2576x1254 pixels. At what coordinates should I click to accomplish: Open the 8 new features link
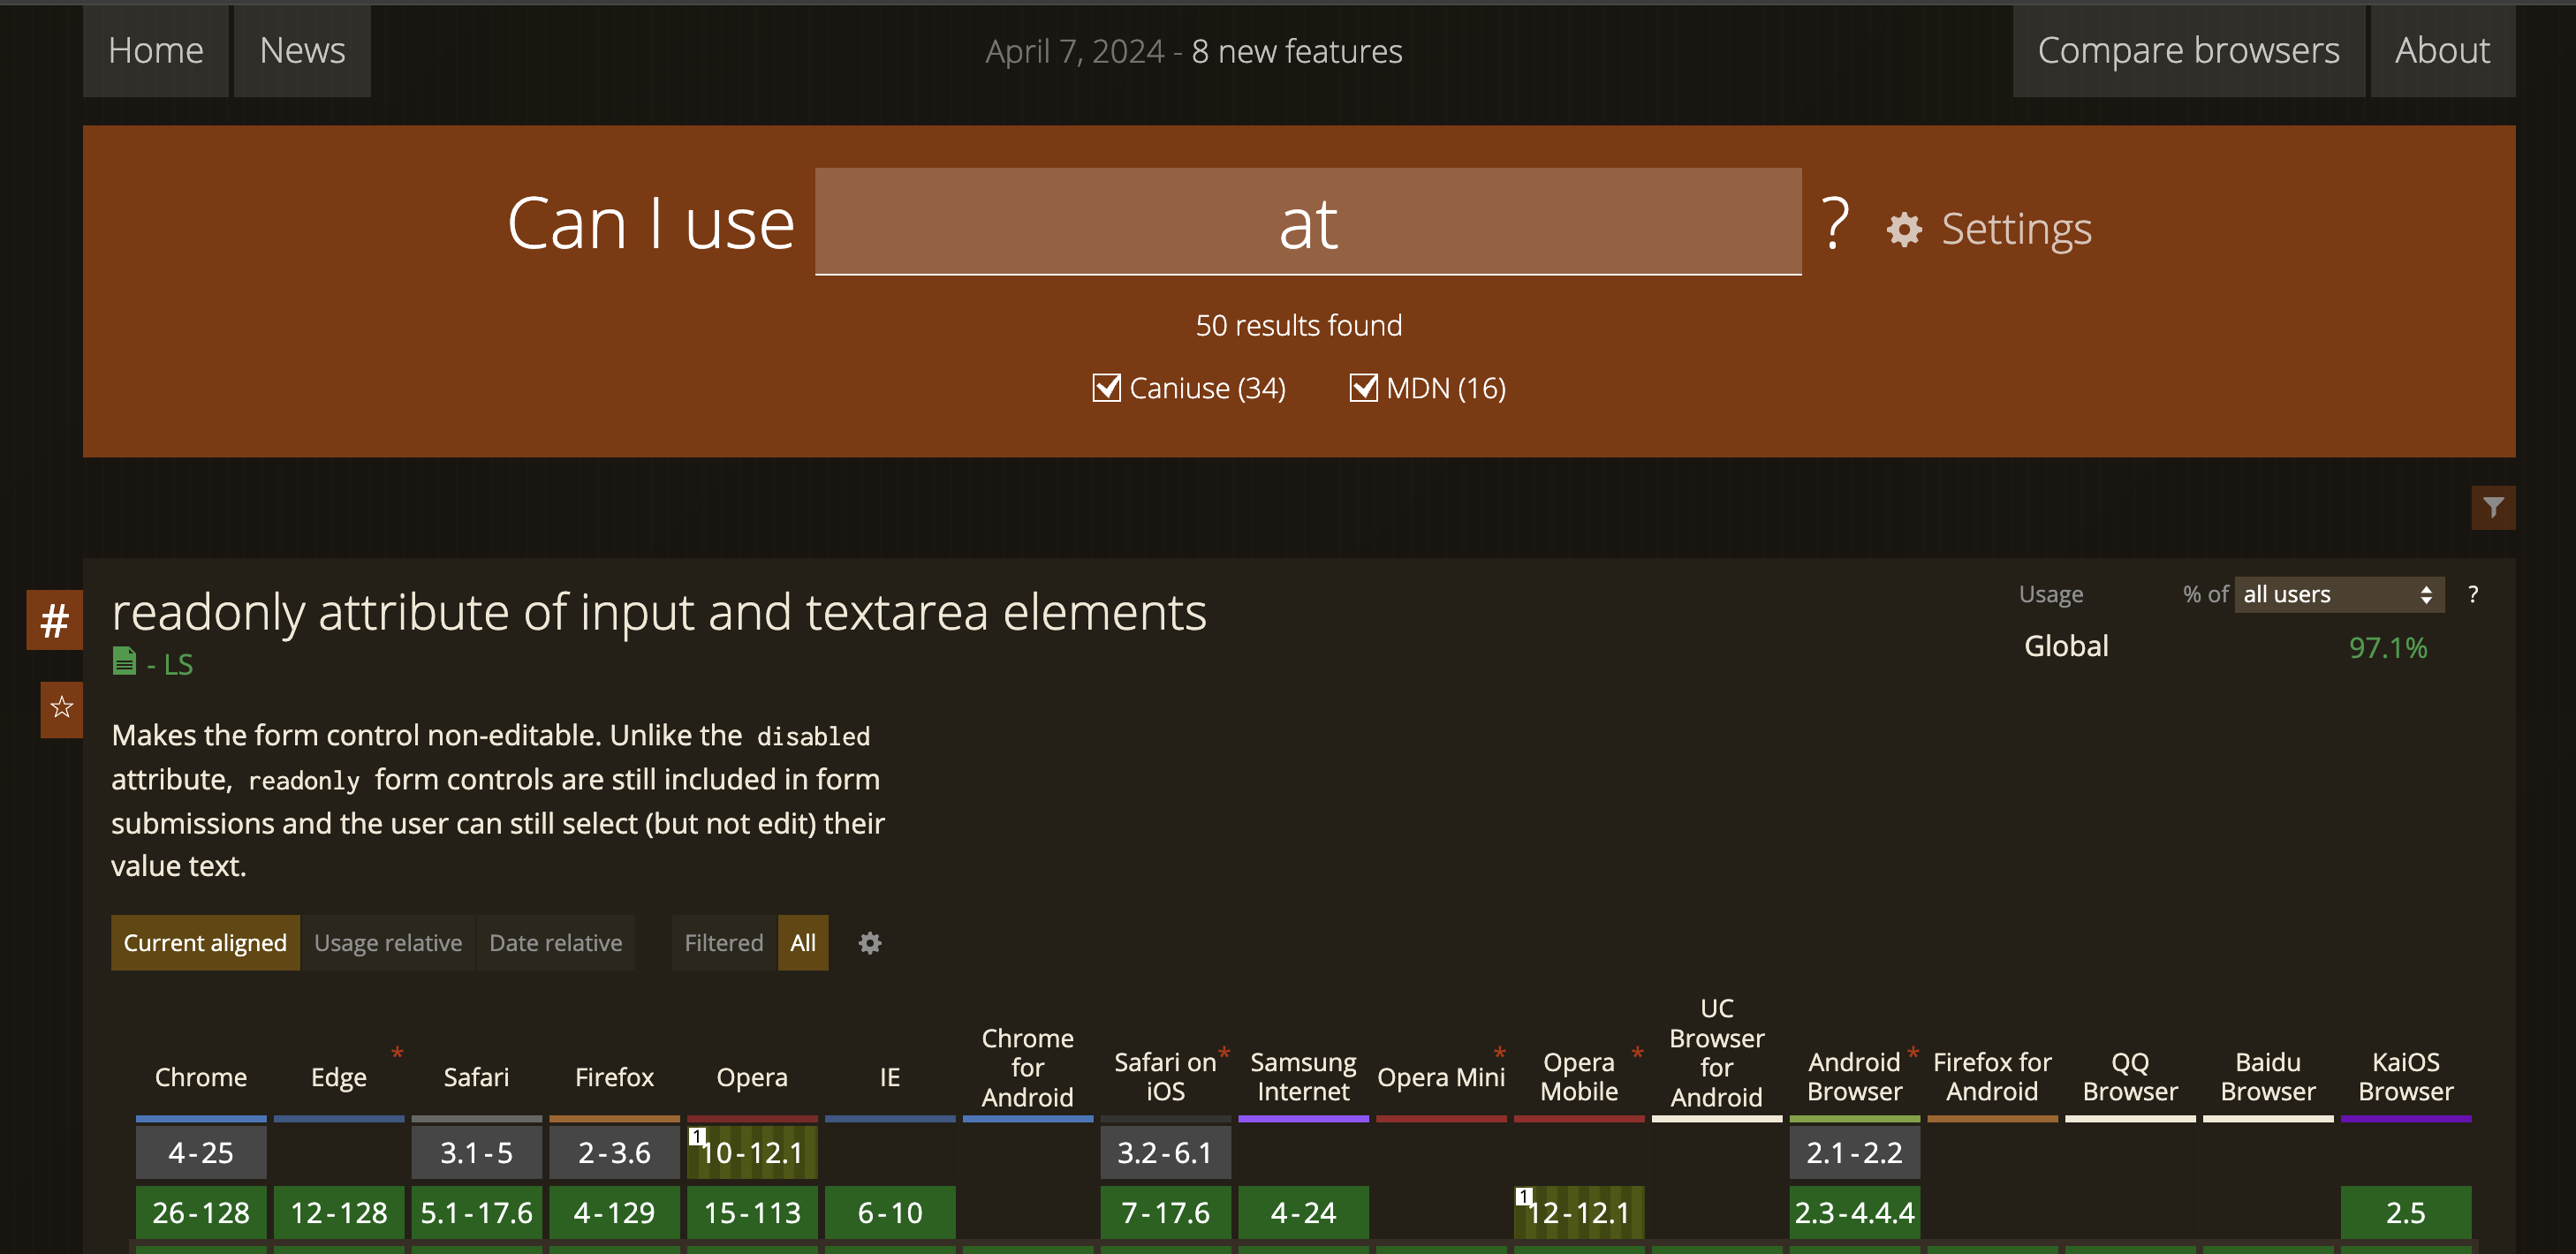click(x=1296, y=52)
